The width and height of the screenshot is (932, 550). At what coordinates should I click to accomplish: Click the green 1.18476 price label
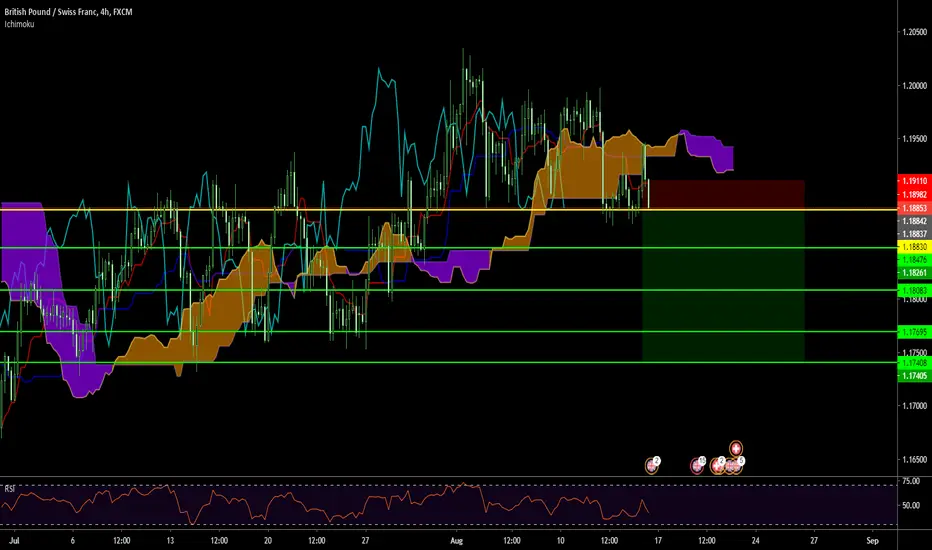click(914, 260)
